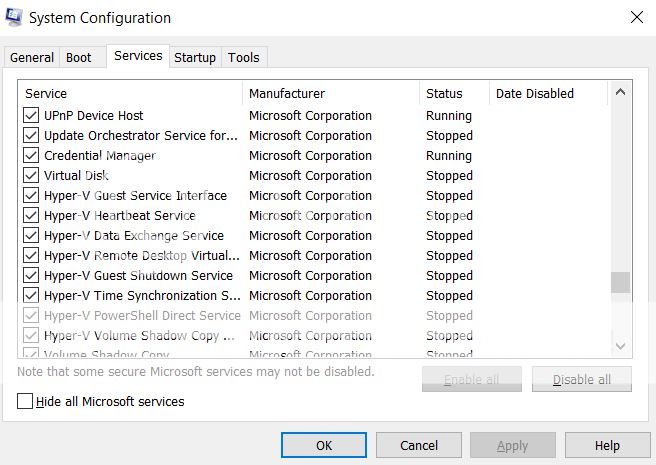Image resolution: width=656 pixels, height=465 pixels.
Task: Uncheck Hyper-V Remote Desktop Virtual checkbox
Action: point(31,255)
